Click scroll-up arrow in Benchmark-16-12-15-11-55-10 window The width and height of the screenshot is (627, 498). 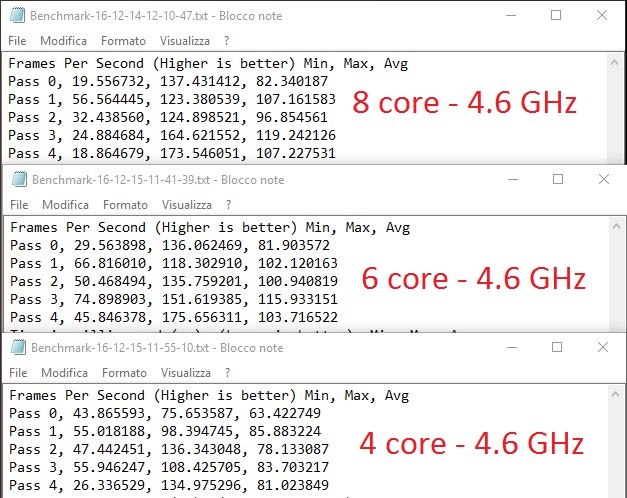(615, 394)
